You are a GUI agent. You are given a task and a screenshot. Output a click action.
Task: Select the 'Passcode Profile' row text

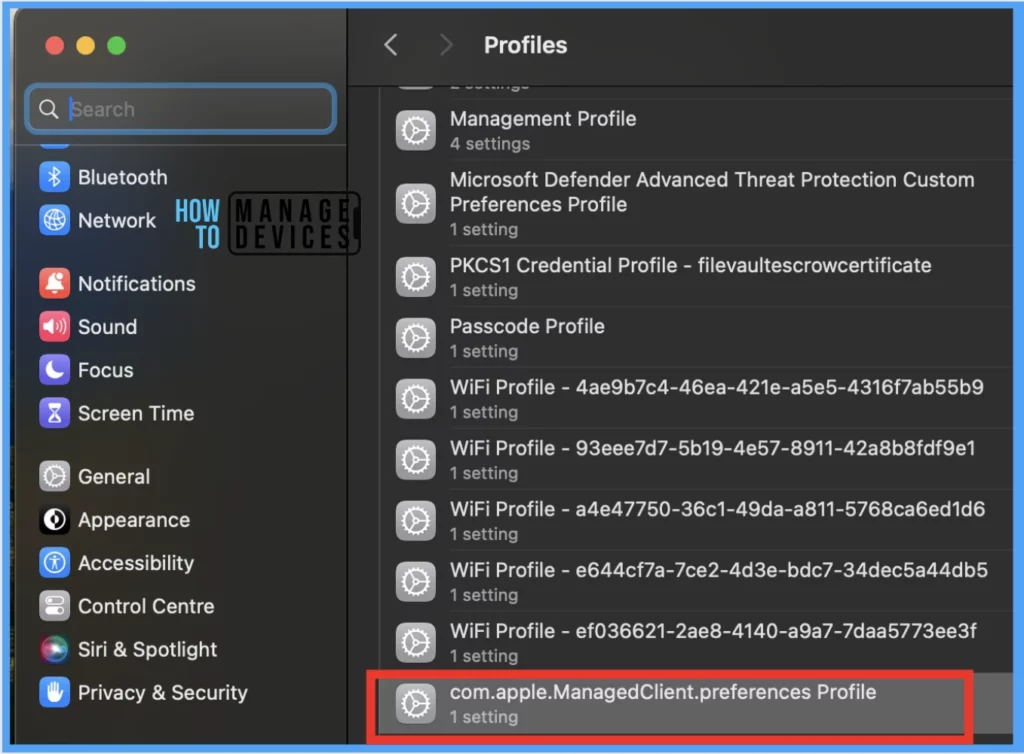point(527,326)
